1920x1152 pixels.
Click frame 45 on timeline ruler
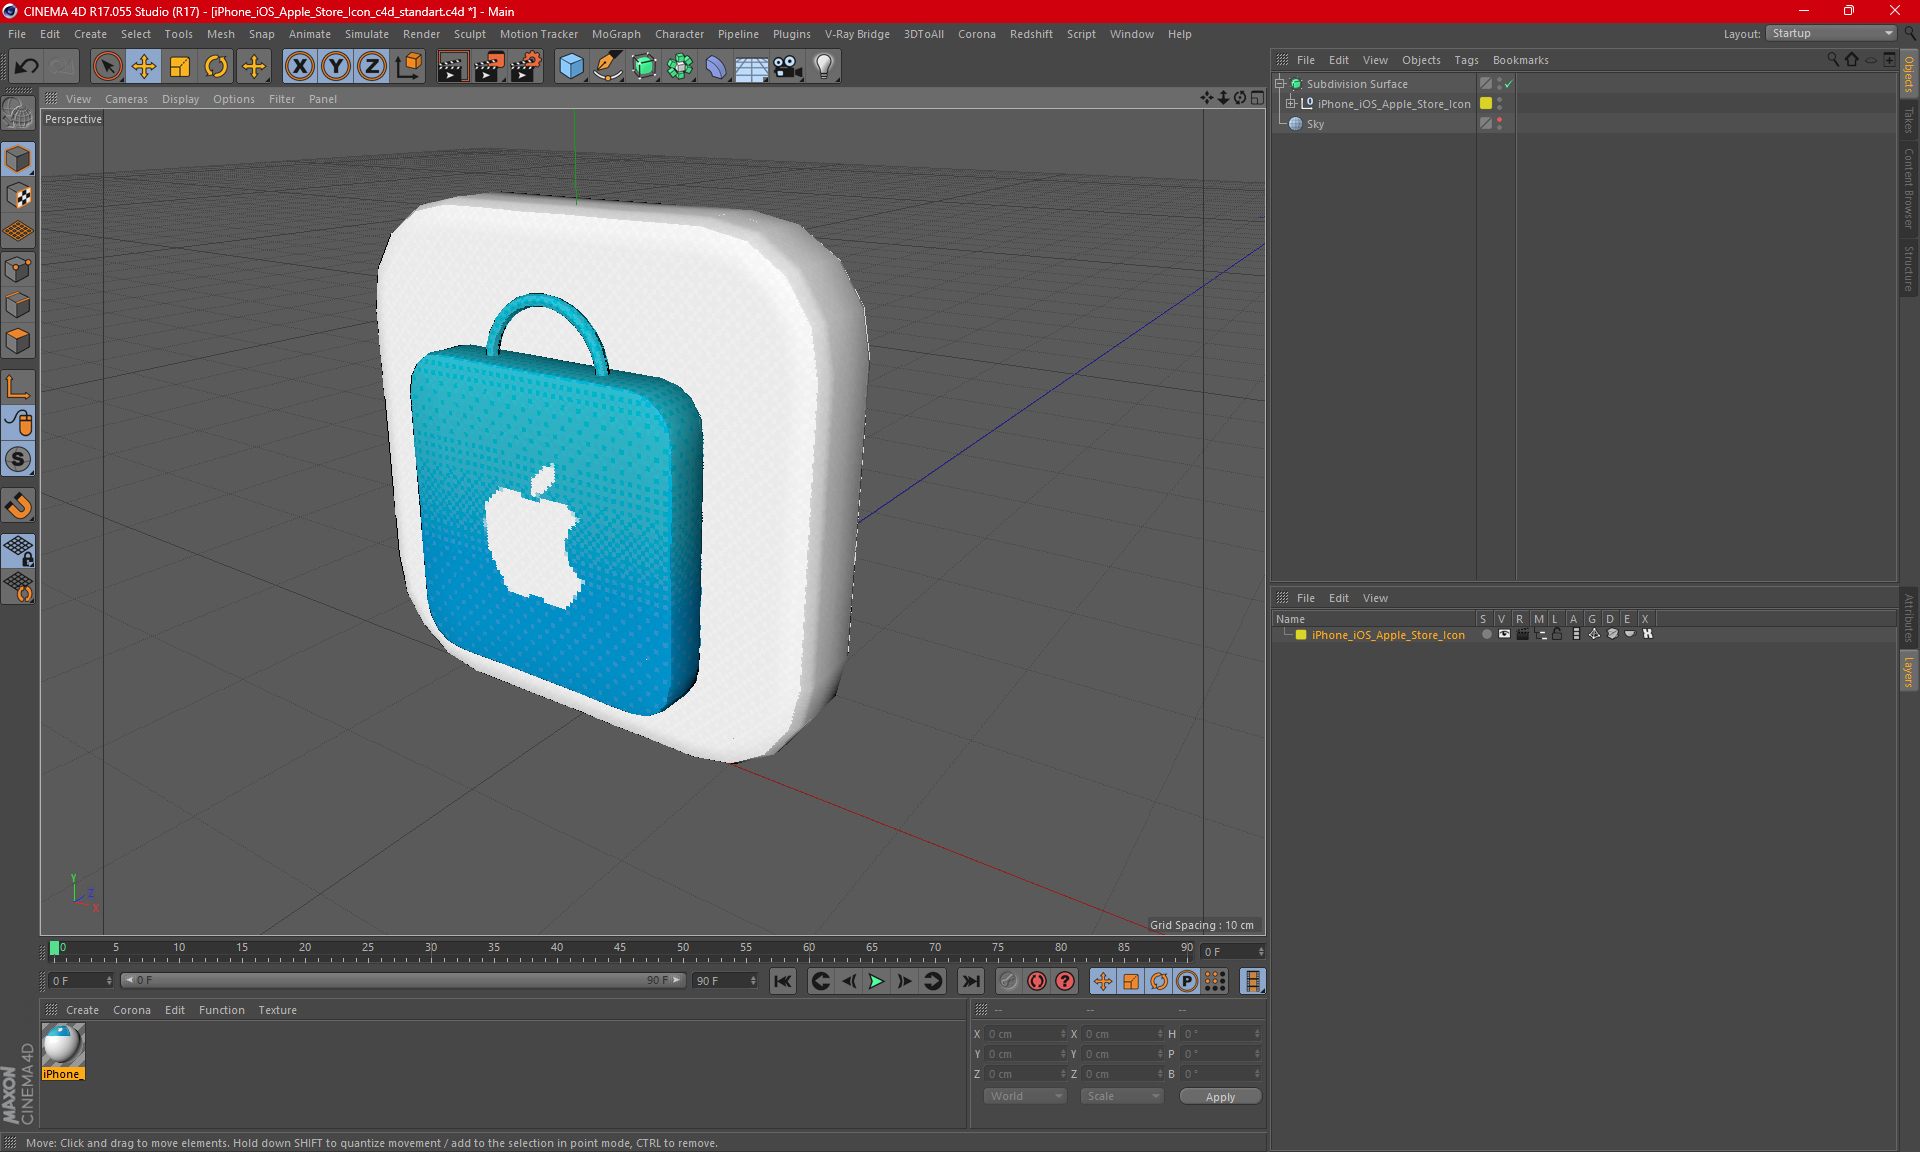tap(620, 949)
